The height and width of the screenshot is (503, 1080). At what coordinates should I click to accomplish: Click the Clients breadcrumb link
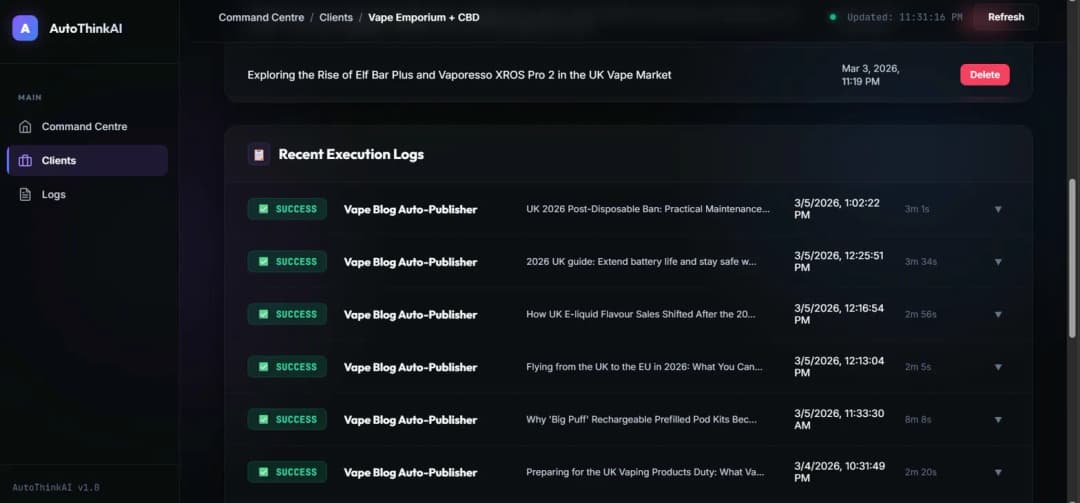[x=336, y=17]
